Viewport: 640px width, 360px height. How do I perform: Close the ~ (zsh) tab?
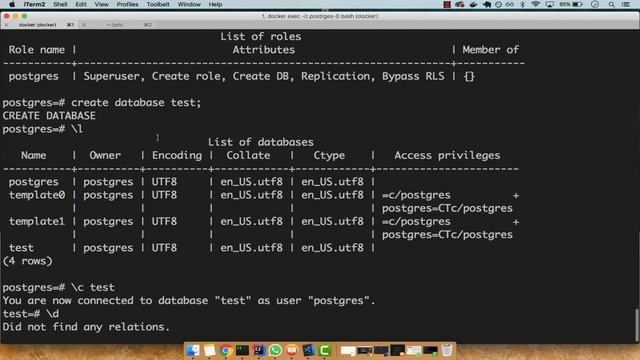point(84,25)
